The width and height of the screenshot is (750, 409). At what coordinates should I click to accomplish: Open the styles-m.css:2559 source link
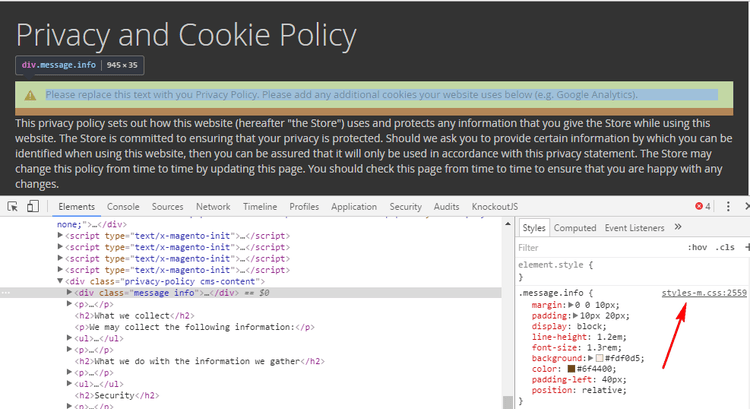[704, 293]
